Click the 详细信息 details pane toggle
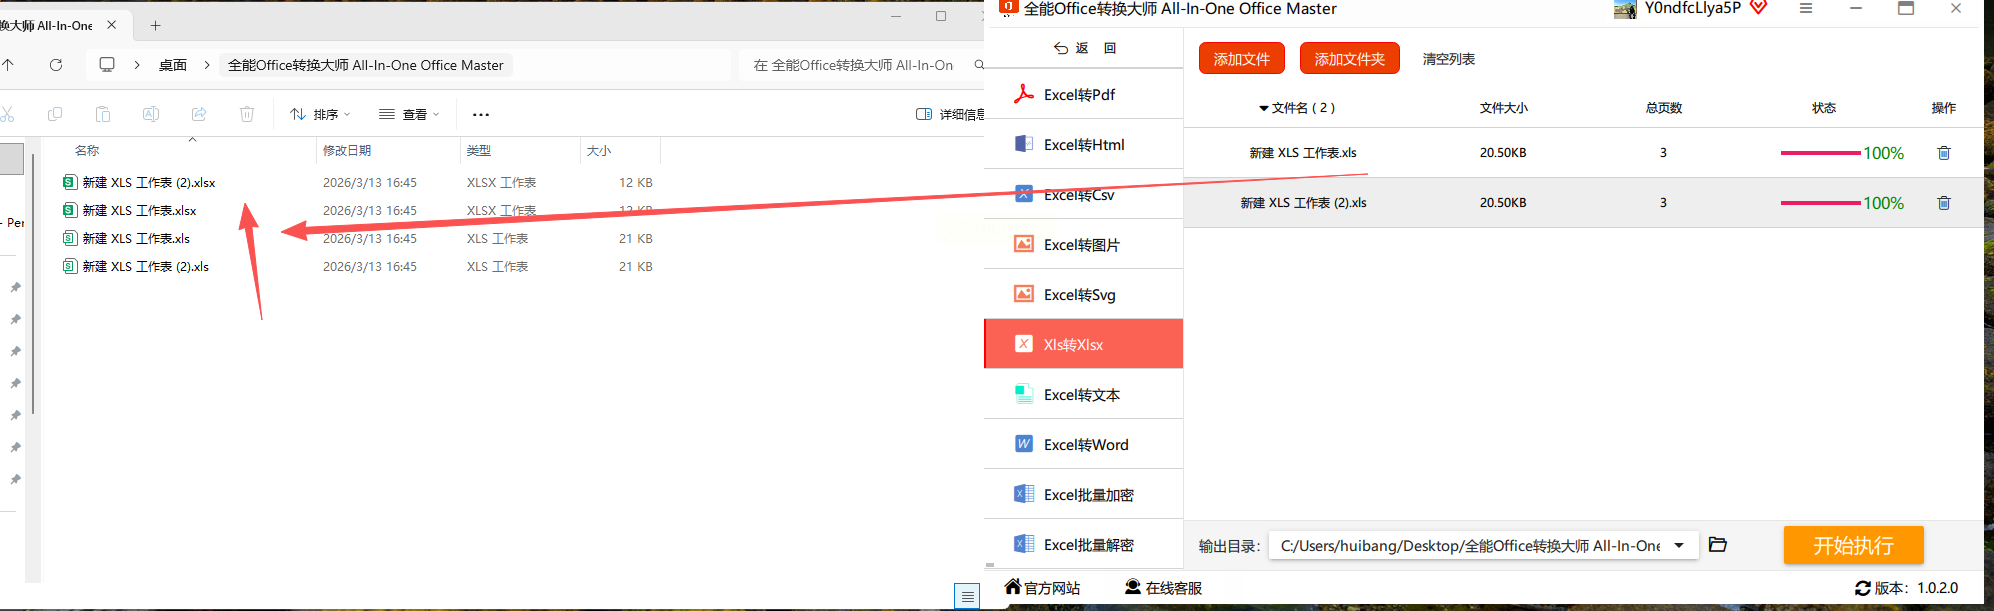 coord(950,114)
